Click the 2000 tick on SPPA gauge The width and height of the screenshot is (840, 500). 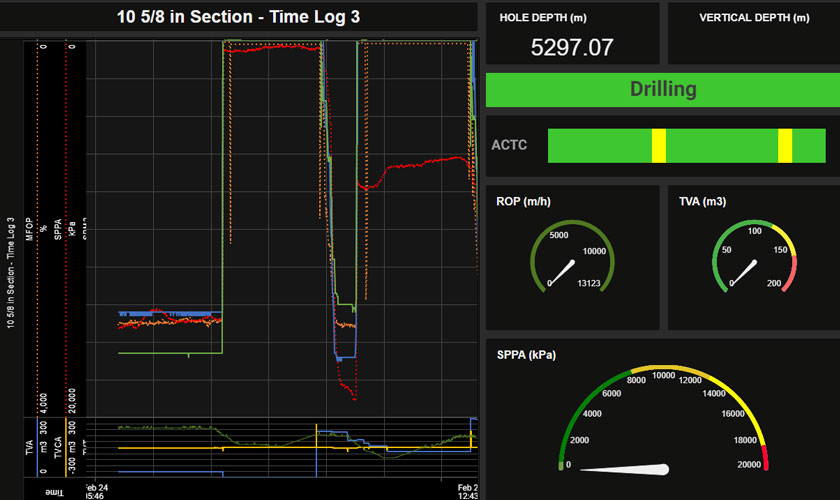pos(579,440)
